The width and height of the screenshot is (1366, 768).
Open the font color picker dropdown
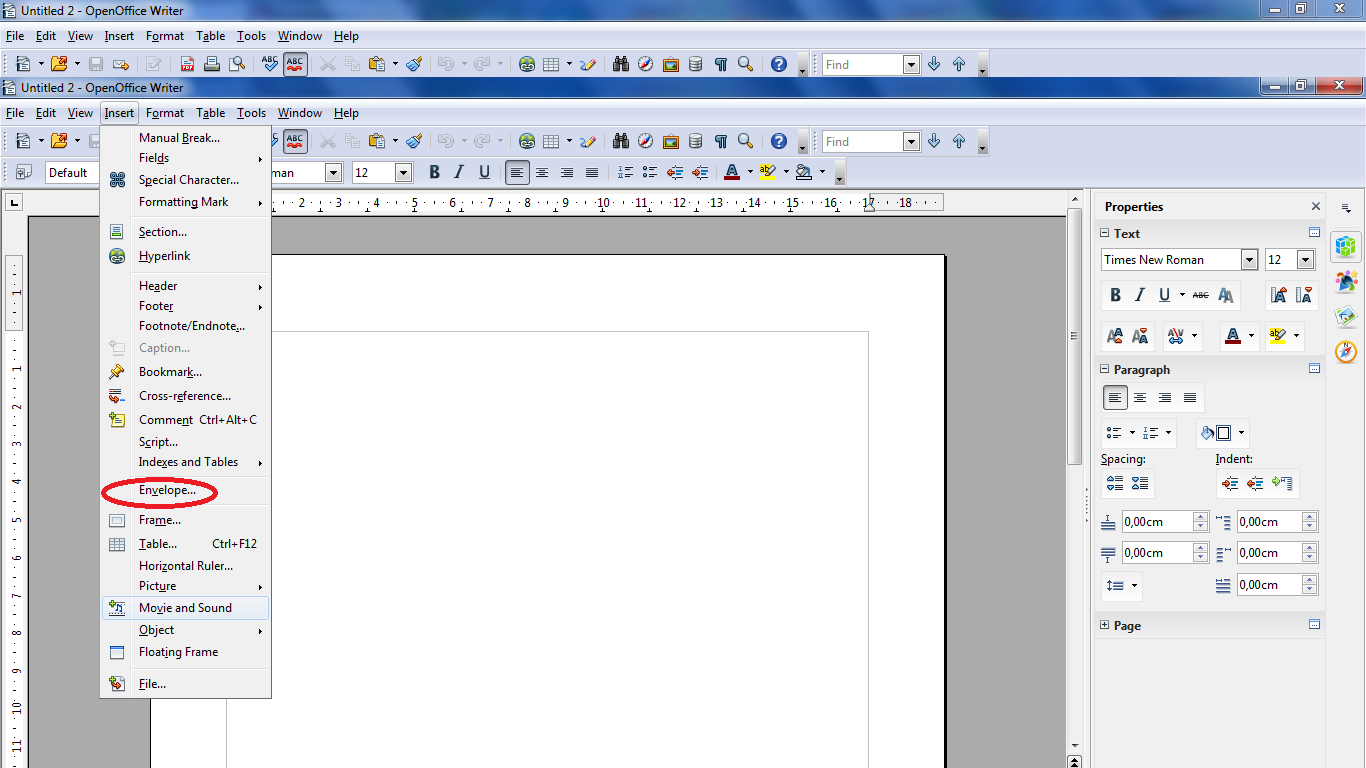click(x=1250, y=334)
